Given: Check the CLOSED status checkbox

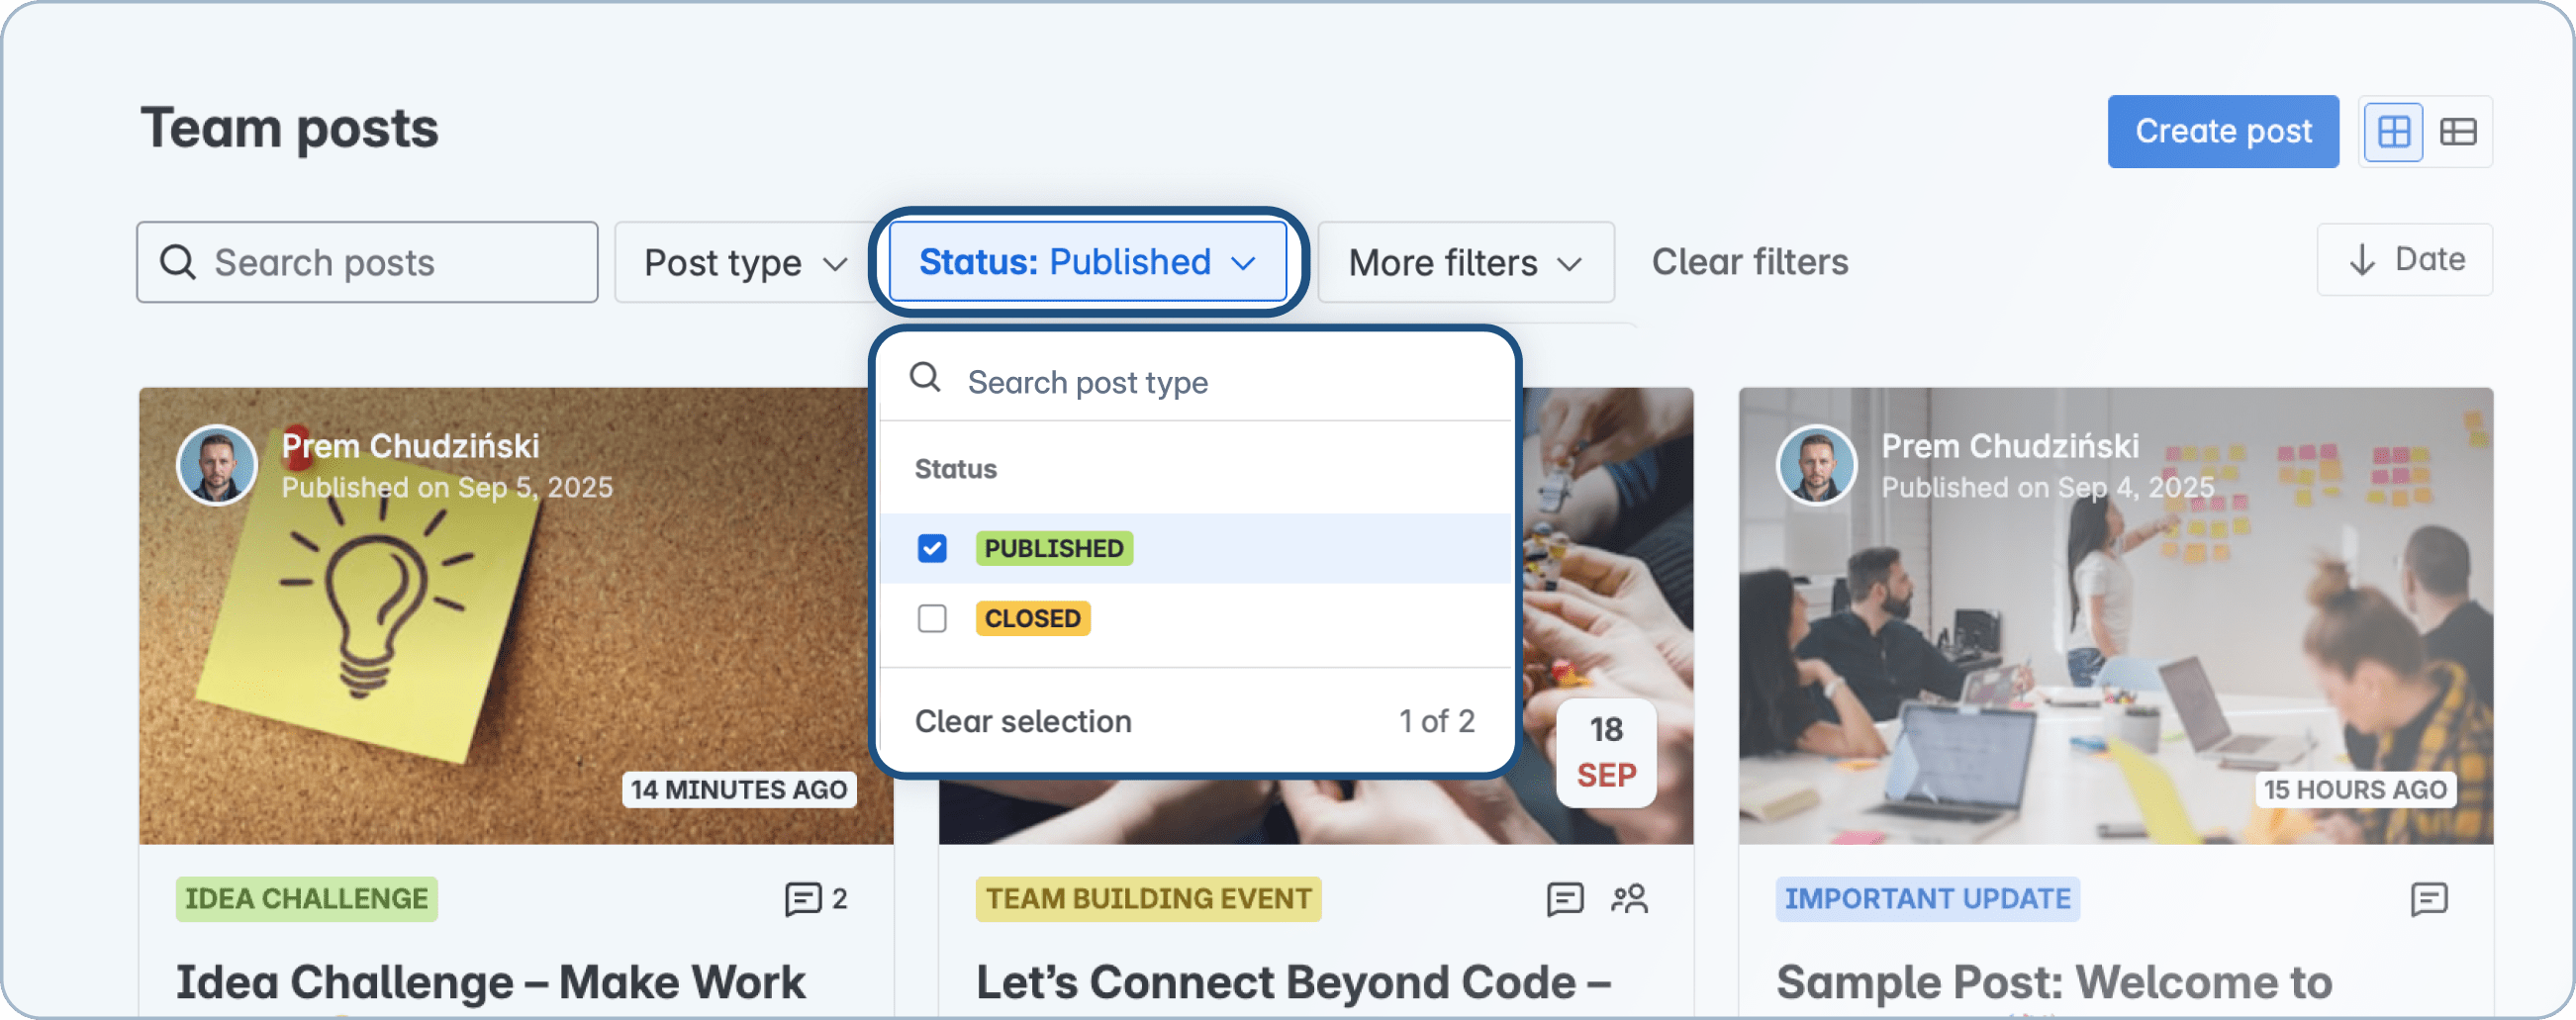Looking at the screenshot, I should [x=932, y=618].
